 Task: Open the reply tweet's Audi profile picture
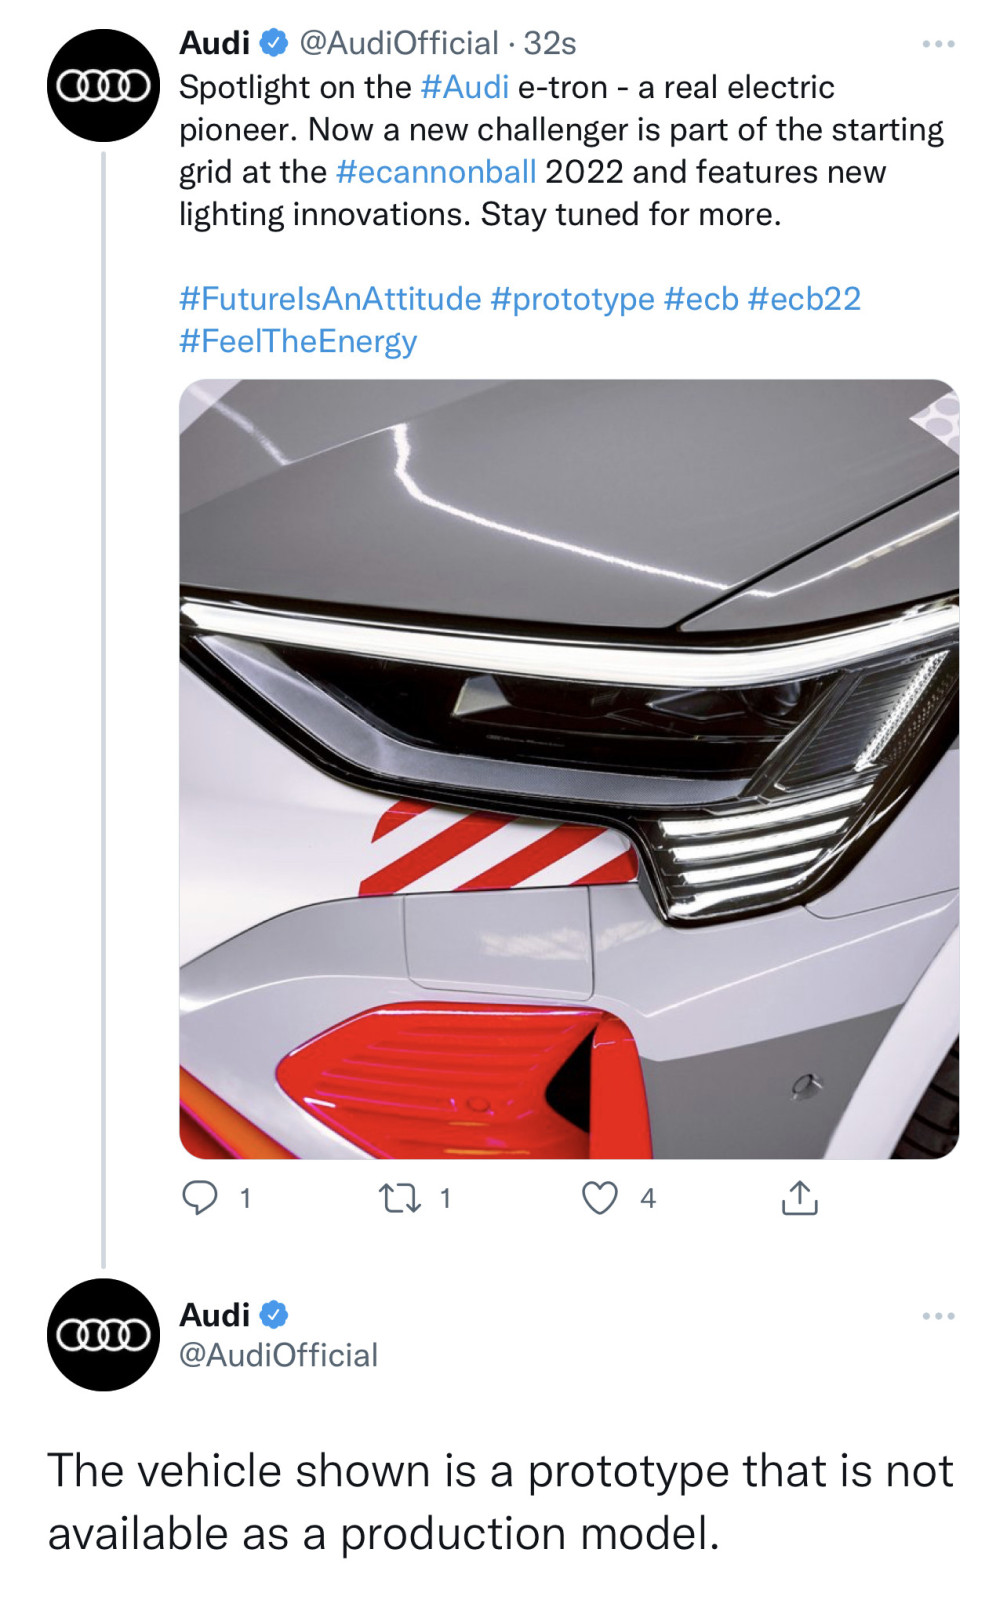click(x=103, y=1335)
